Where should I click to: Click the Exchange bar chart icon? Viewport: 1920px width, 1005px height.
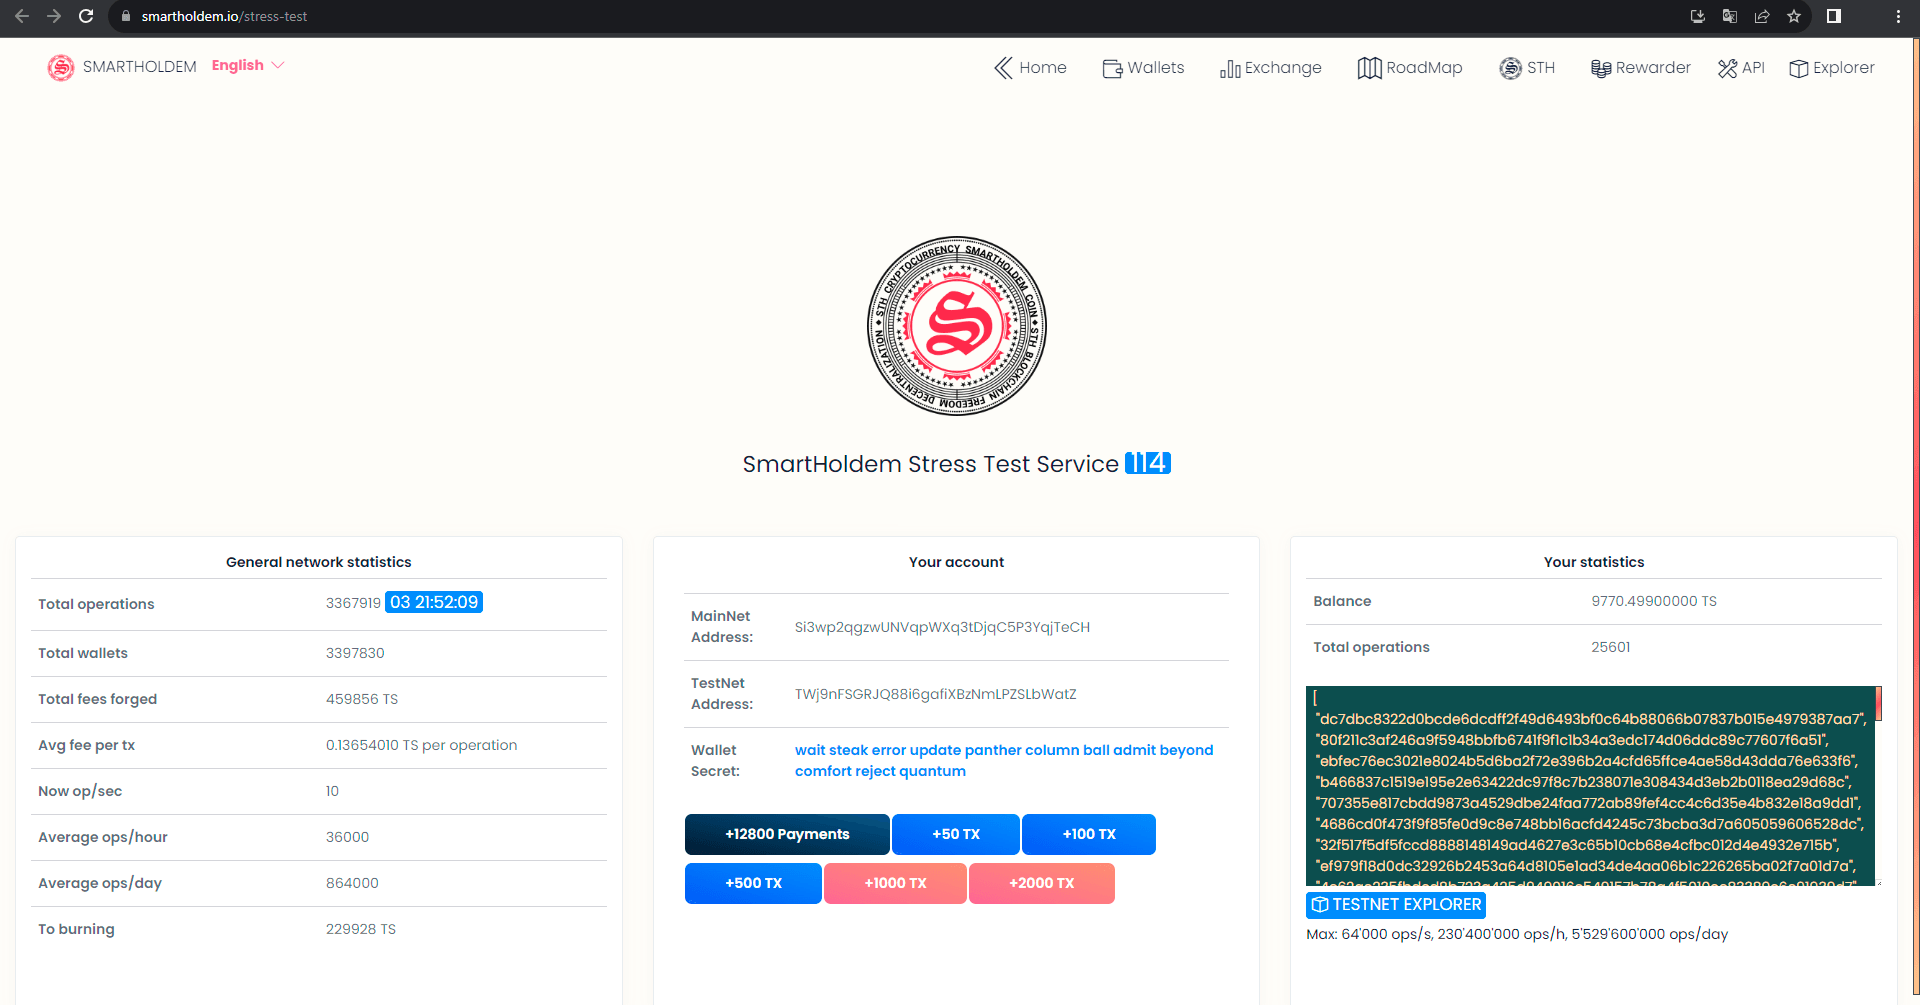[x=1230, y=68]
